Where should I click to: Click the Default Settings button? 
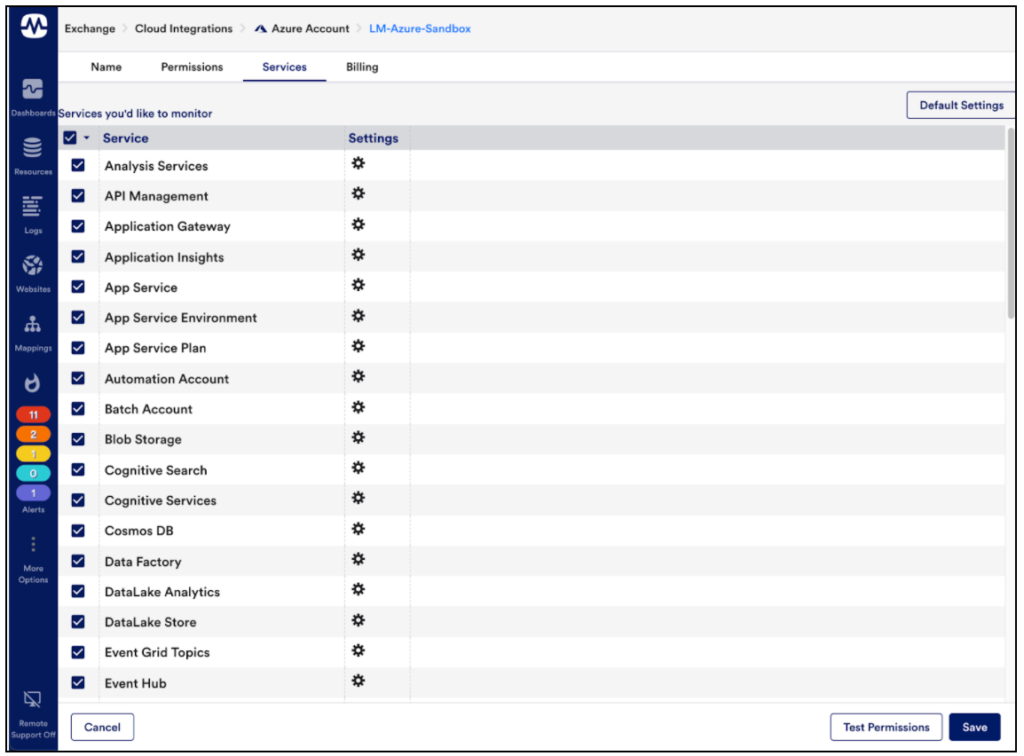pos(961,105)
